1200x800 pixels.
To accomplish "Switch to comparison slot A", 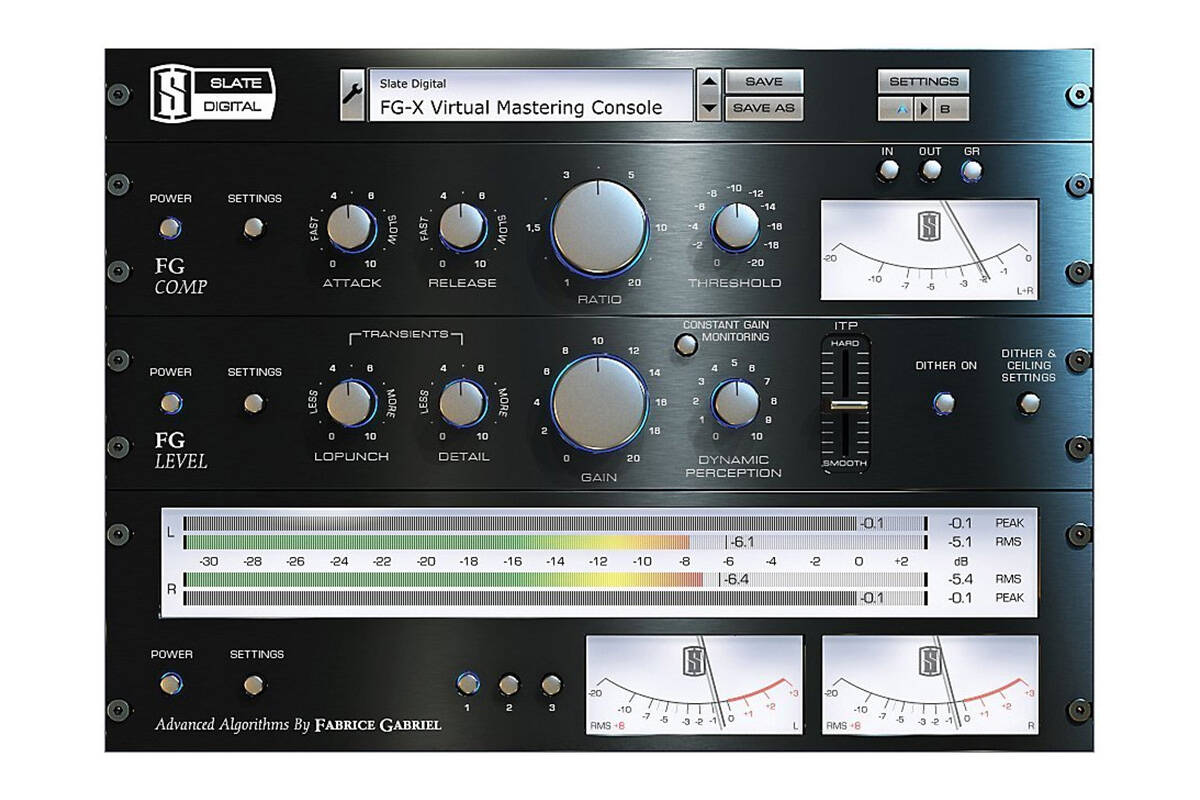I will (x=897, y=108).
